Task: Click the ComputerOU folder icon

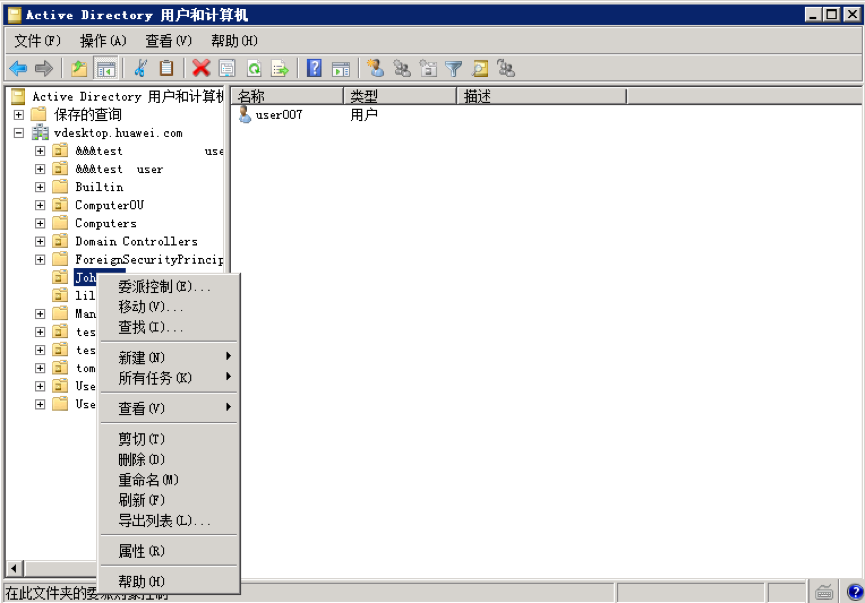Action: [60, 205]
